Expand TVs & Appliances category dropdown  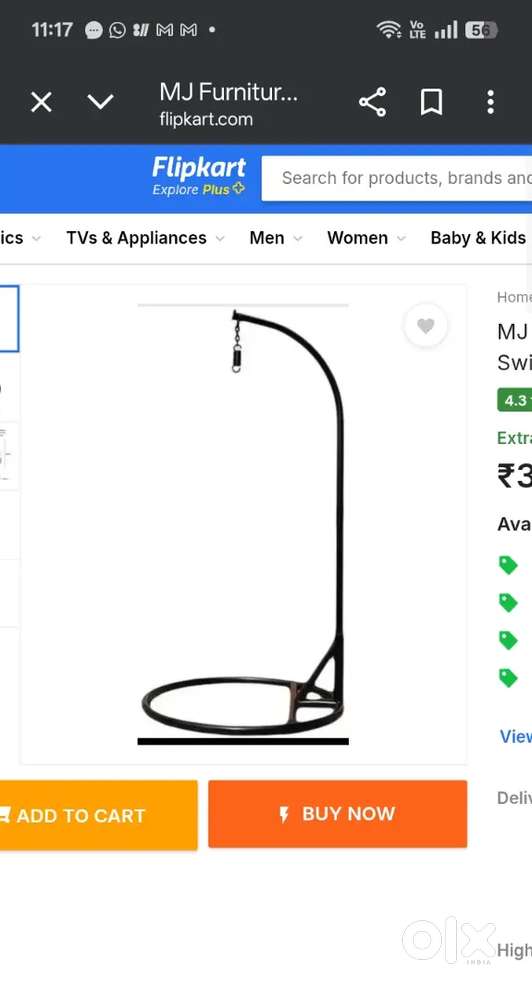pyautogui.click(x=145, y=238)
